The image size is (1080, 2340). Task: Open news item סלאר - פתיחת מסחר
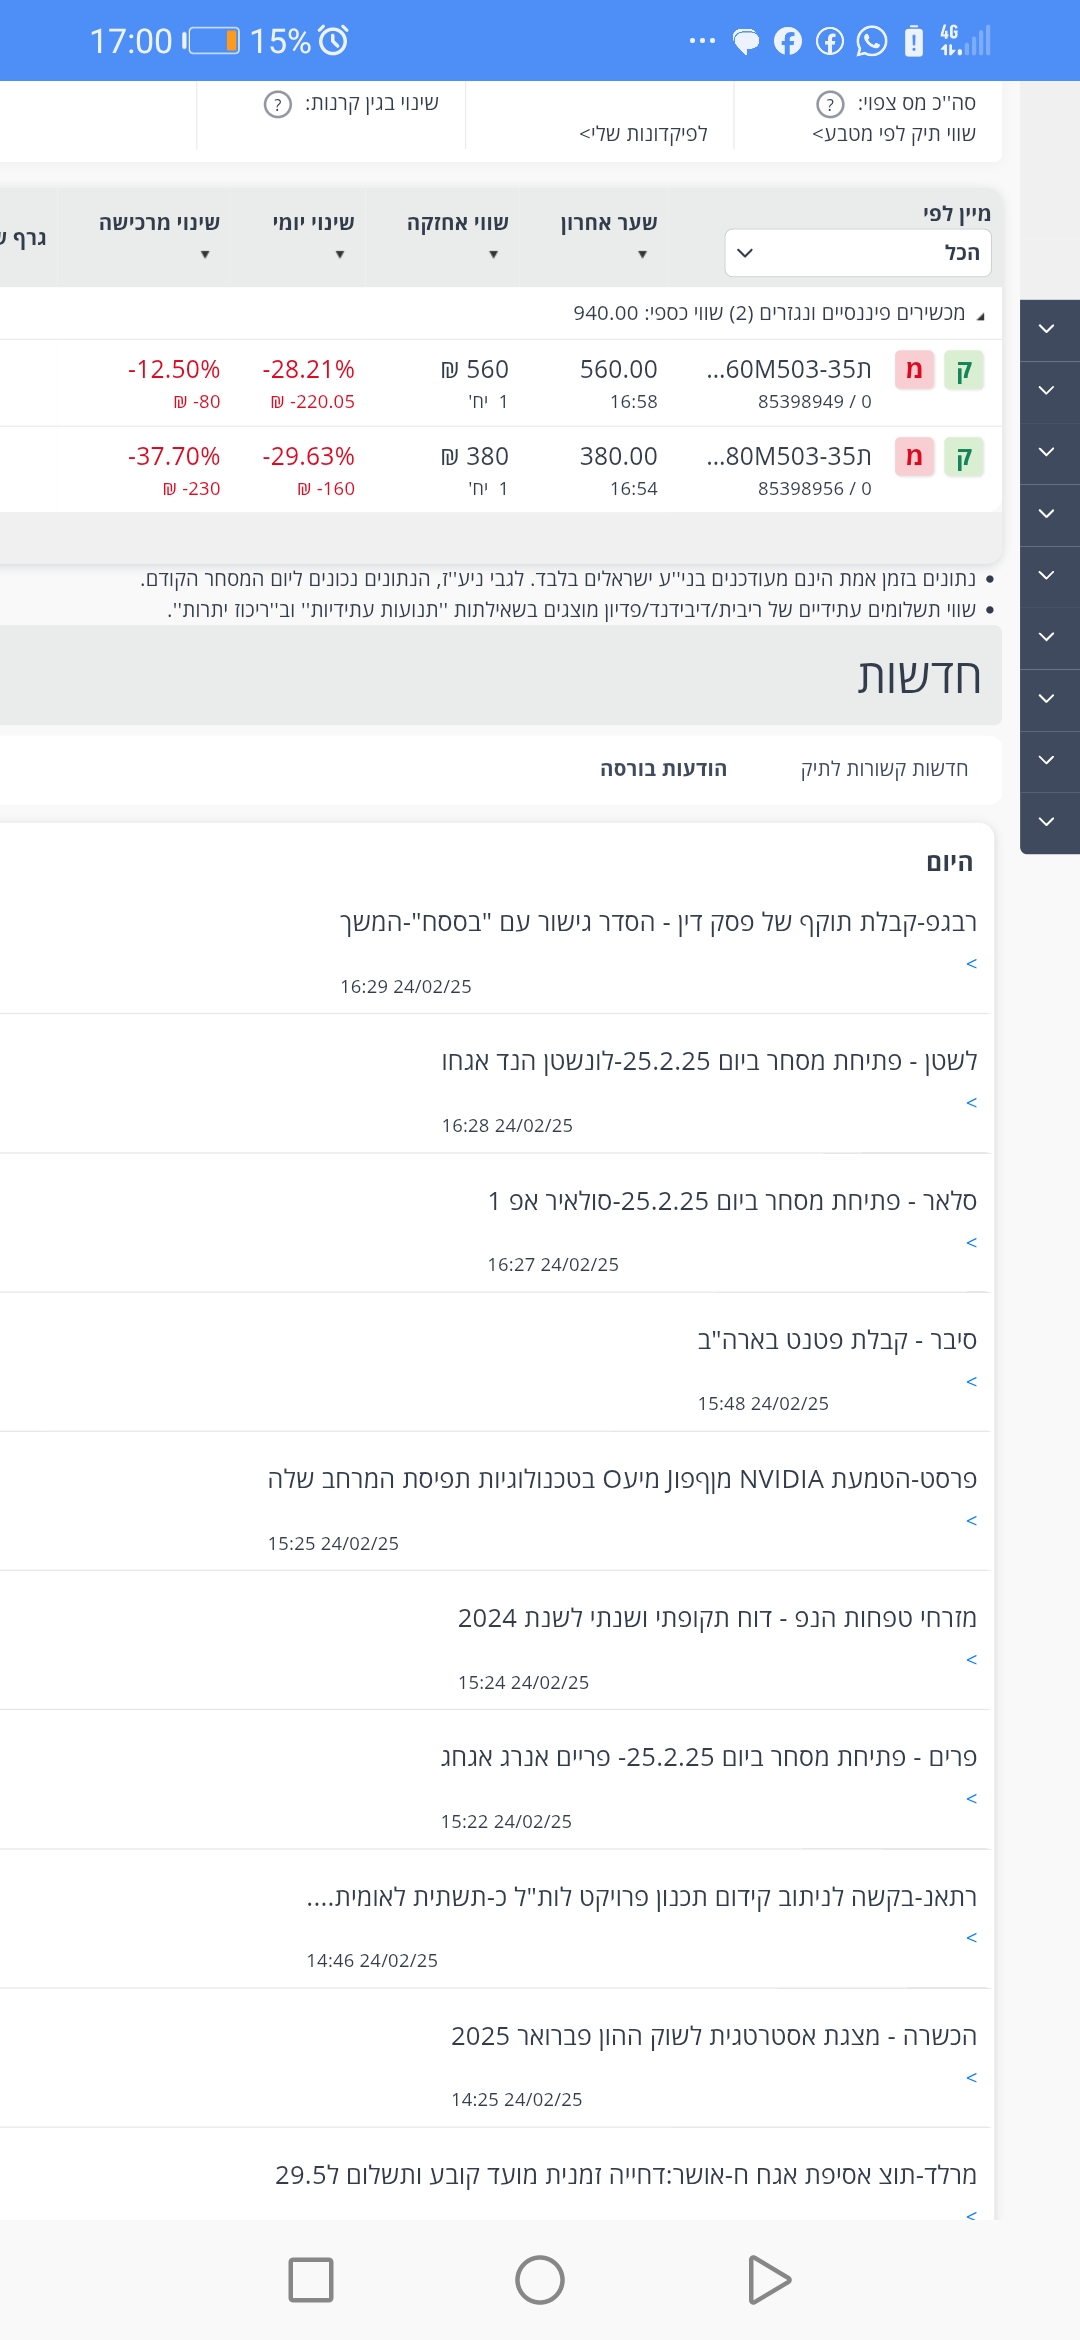click(732, 1201)
